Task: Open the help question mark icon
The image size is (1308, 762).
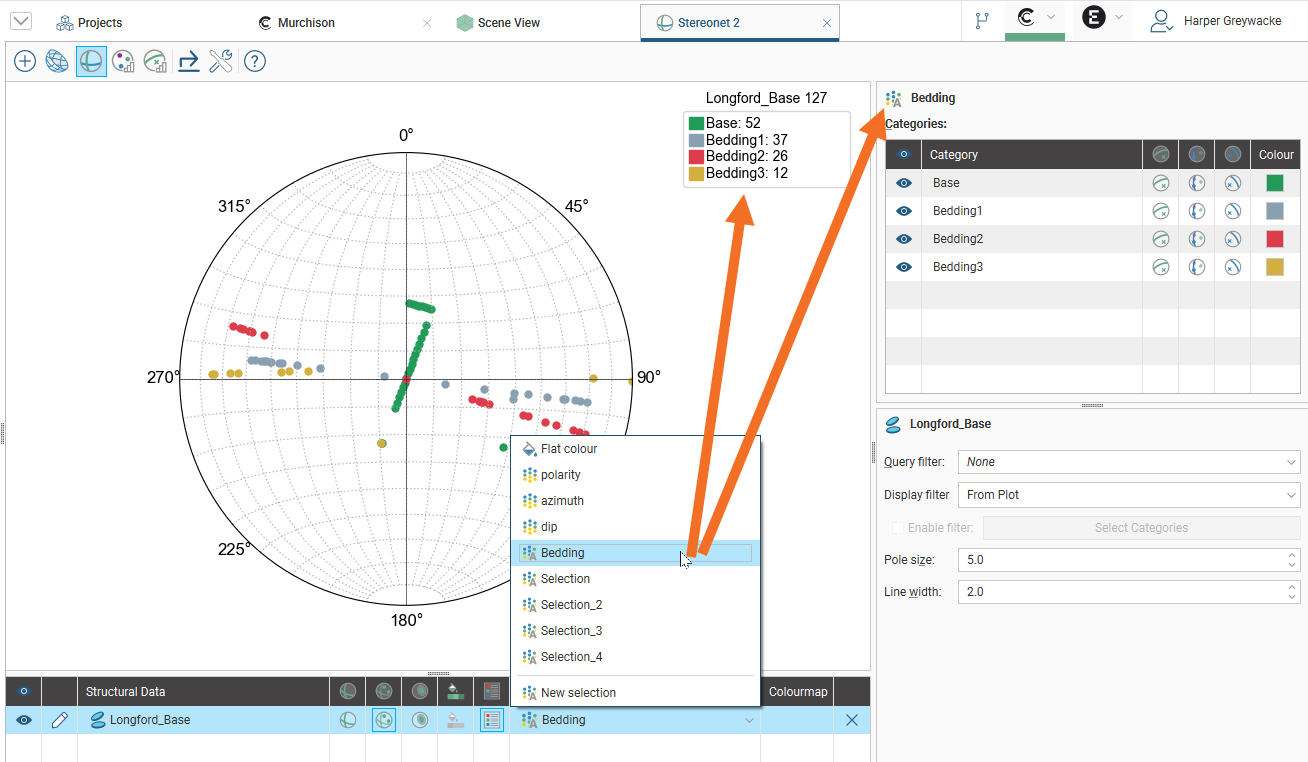Action: point(255,62)
